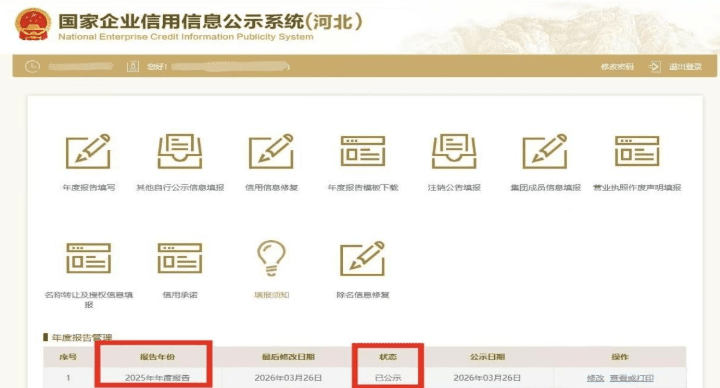
Task: Open 其他自行公示信息填报 tray icon
Action: click(x=180, y=152)
